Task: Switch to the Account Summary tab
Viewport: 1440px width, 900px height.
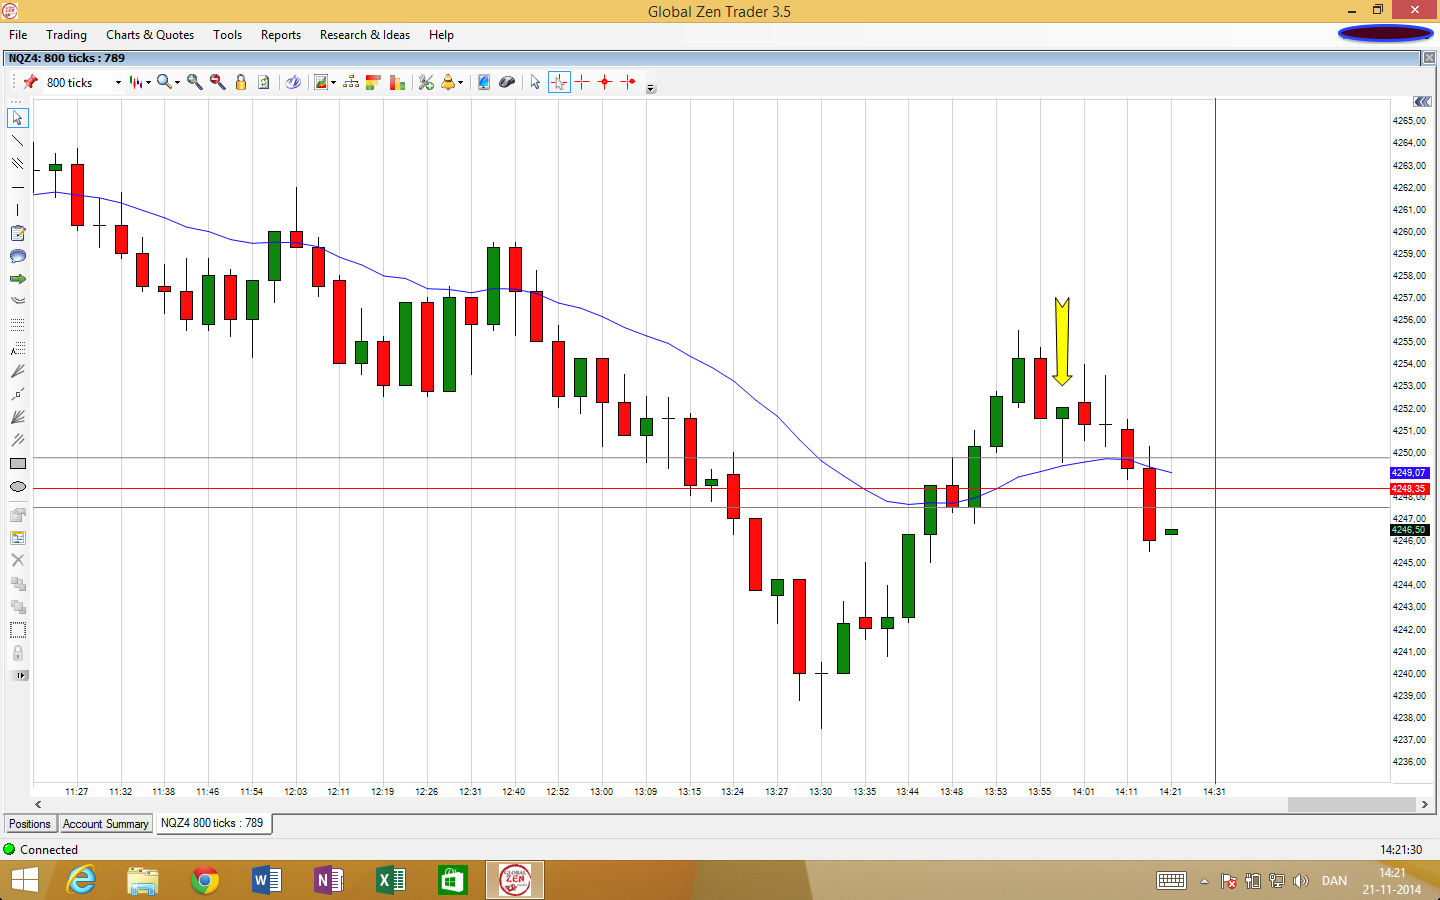Action: (105, 824)
